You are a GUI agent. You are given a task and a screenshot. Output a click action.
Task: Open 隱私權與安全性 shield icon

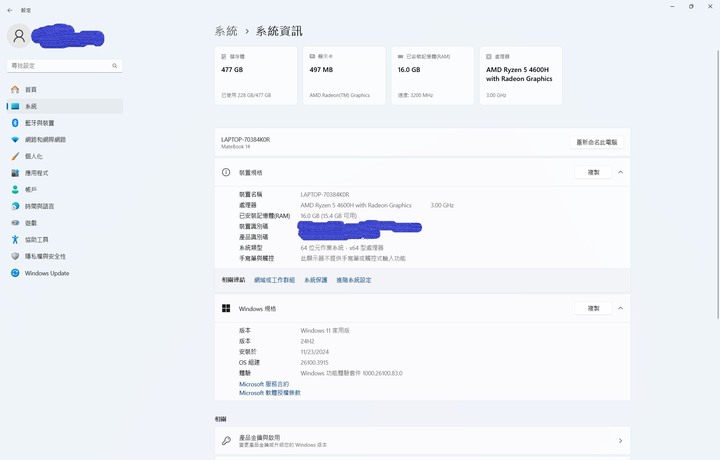tap(15, 256)
